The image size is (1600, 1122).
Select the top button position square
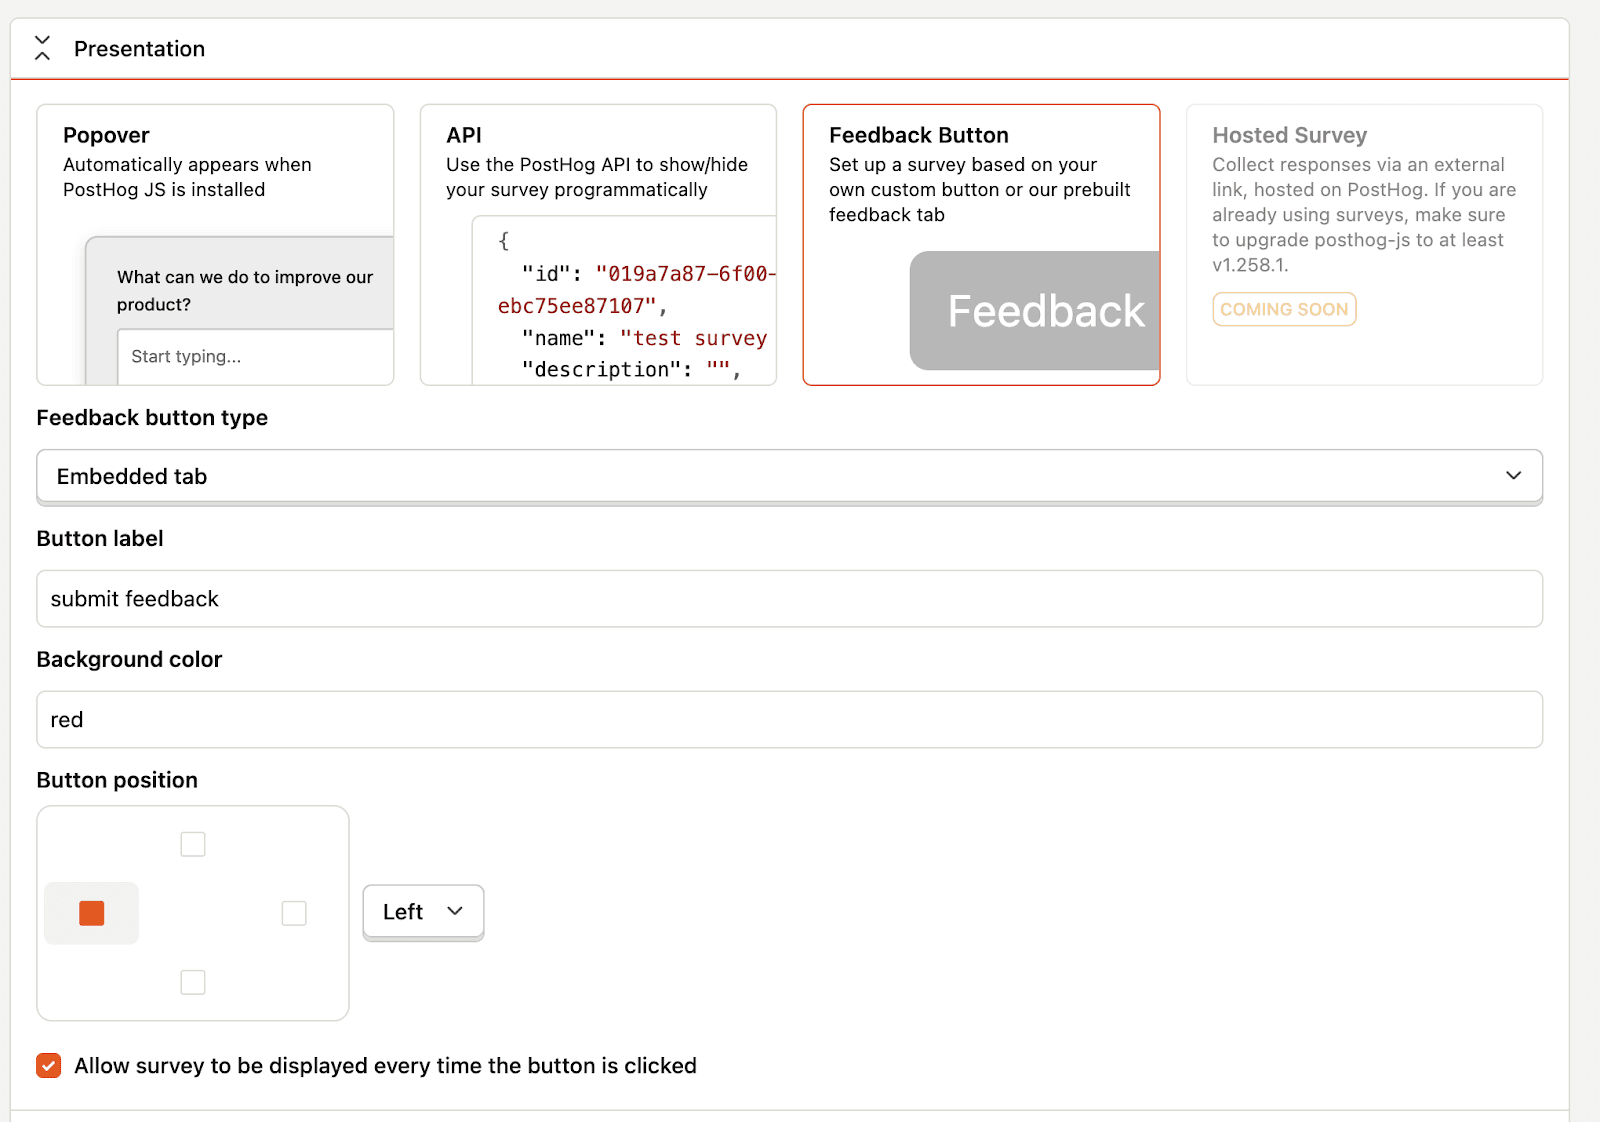193,844
